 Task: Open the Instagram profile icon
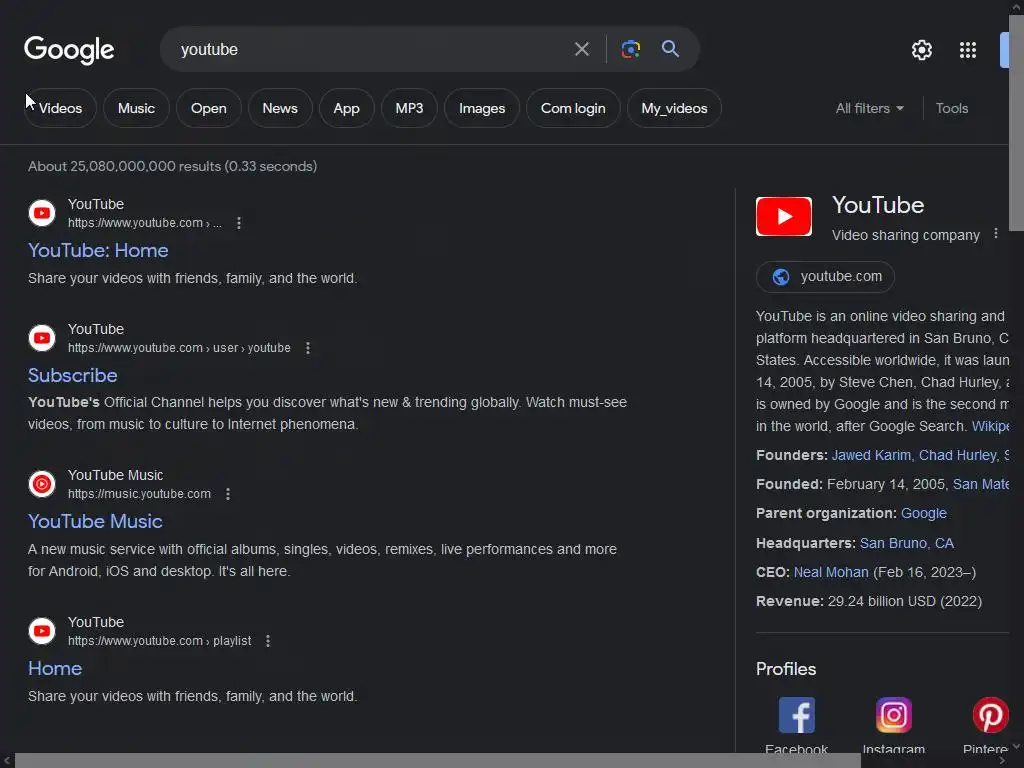(x=893, y=715)
